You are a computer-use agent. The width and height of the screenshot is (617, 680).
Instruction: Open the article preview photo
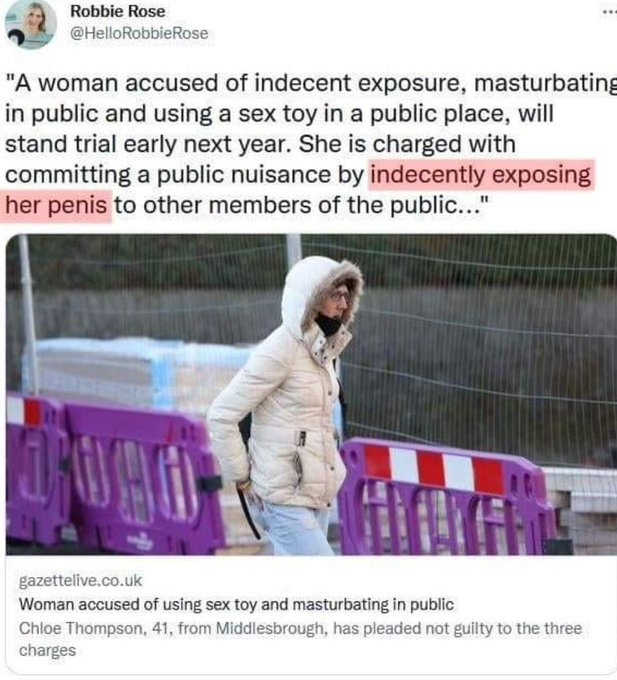(x=311, y=394)
